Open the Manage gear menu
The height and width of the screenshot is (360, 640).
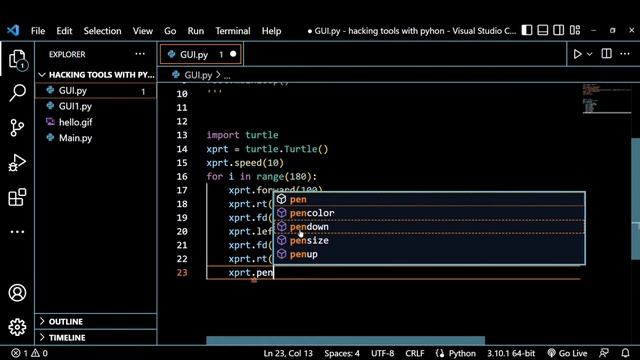[17, 327]
